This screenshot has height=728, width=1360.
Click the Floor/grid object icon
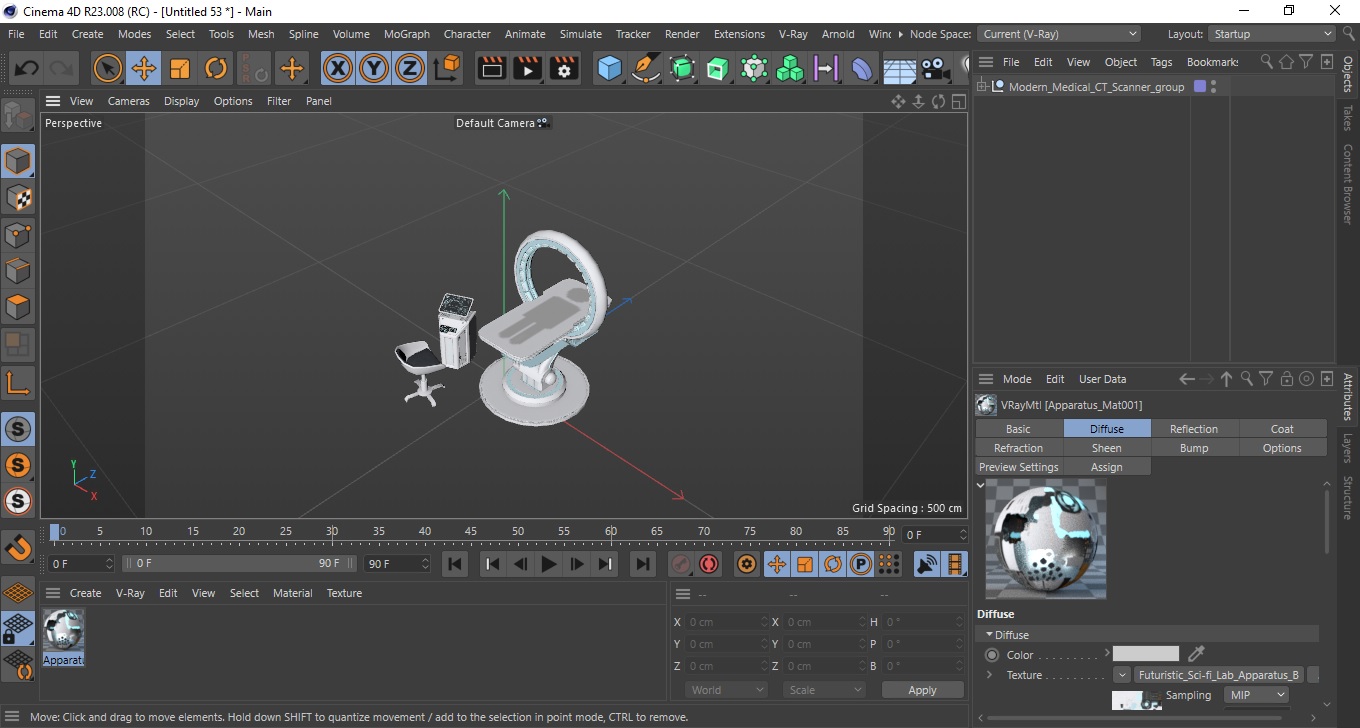(x=899, y=68)
